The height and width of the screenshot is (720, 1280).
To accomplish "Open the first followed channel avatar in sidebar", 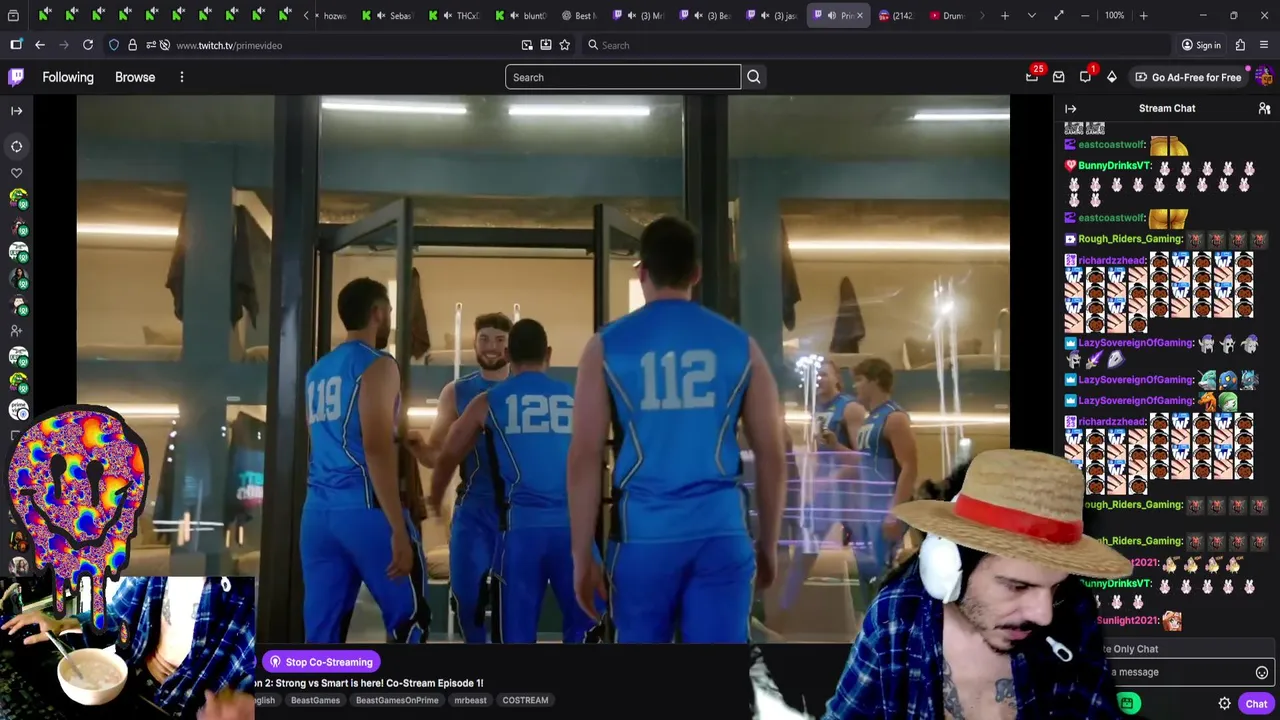I will 18,199.
